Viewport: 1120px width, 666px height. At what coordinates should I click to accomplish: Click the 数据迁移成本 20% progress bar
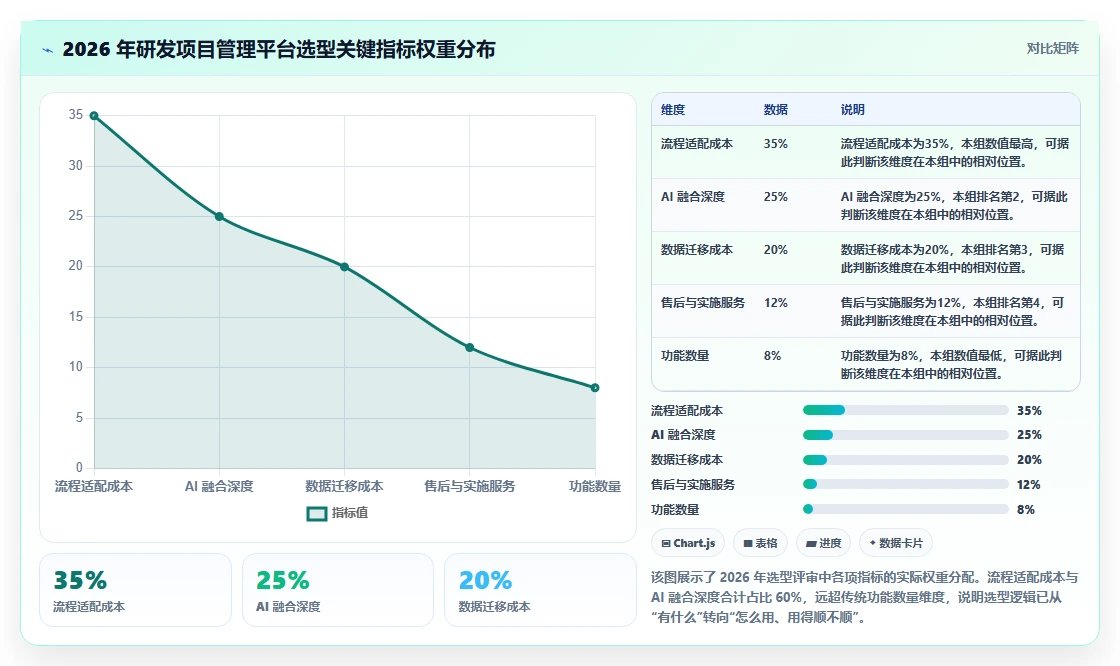(906, 460)
